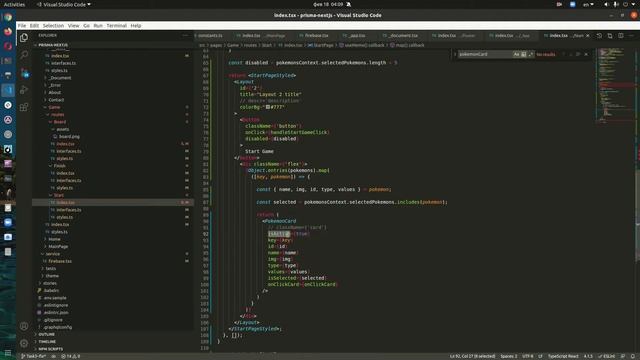Switch to the _app.tsx tab
The width and height of the screenshot is (640, 360).
pos(357,36)
